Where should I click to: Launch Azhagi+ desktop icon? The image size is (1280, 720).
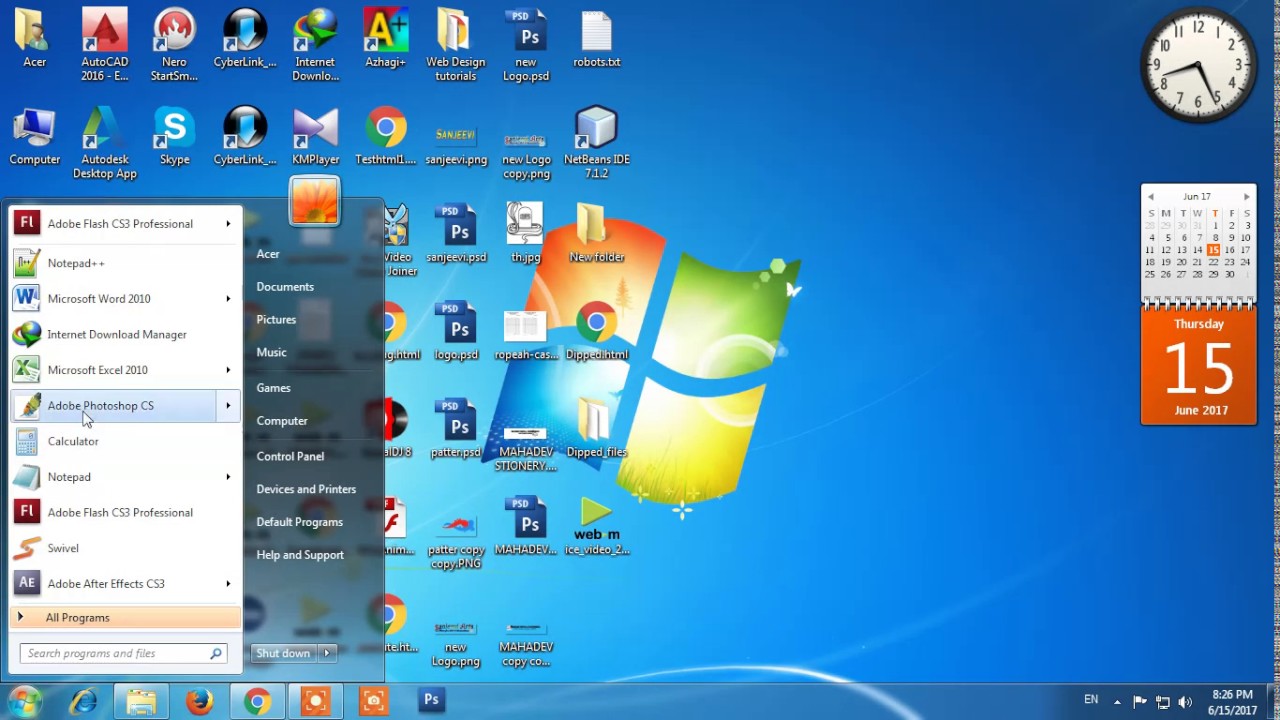[385, 40]
